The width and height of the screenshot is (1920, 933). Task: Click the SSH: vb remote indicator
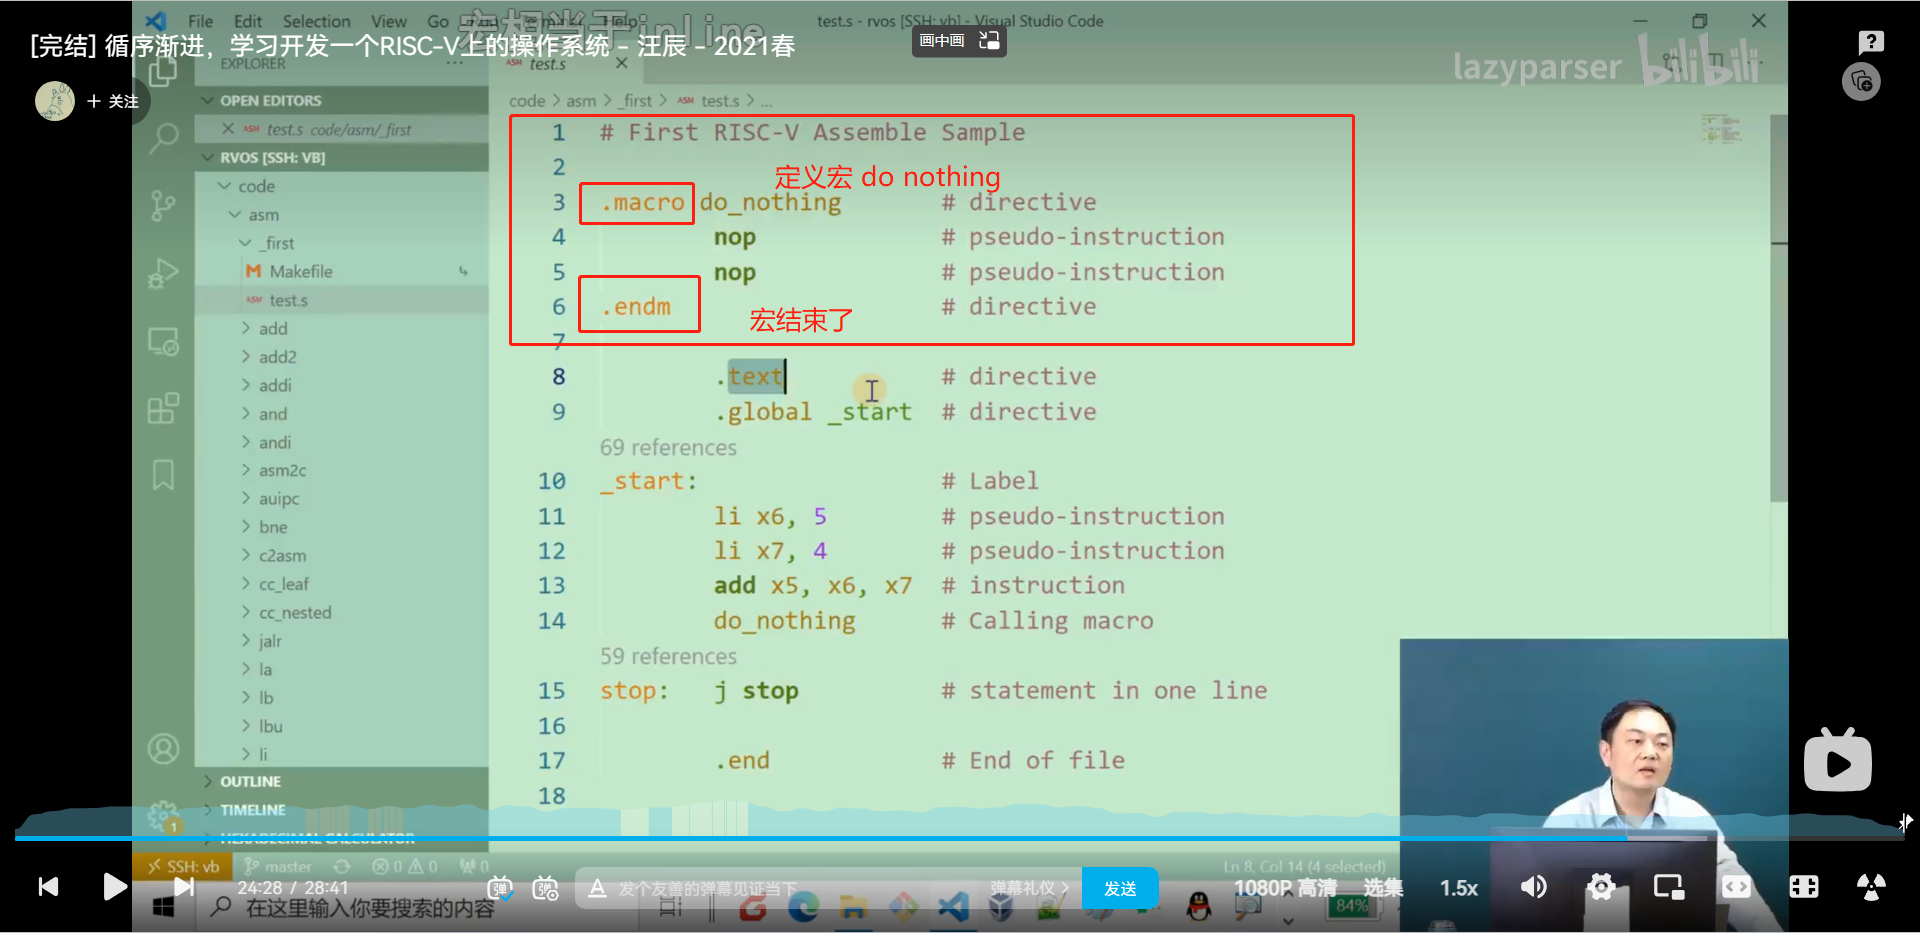[183, 866]
